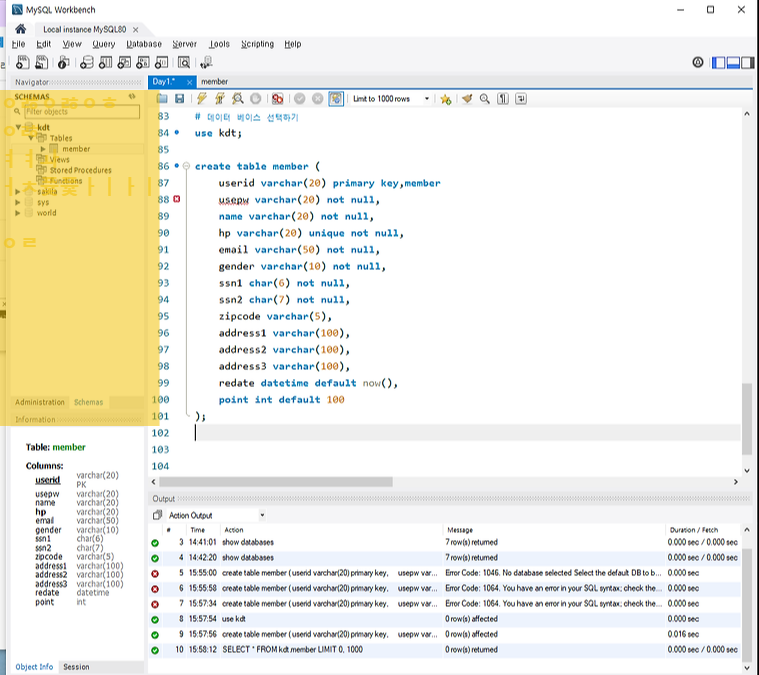Open the Limit to 1000 rows dropdown
Image resolution: width=759 pixels, height=675 pixels.
426,99
